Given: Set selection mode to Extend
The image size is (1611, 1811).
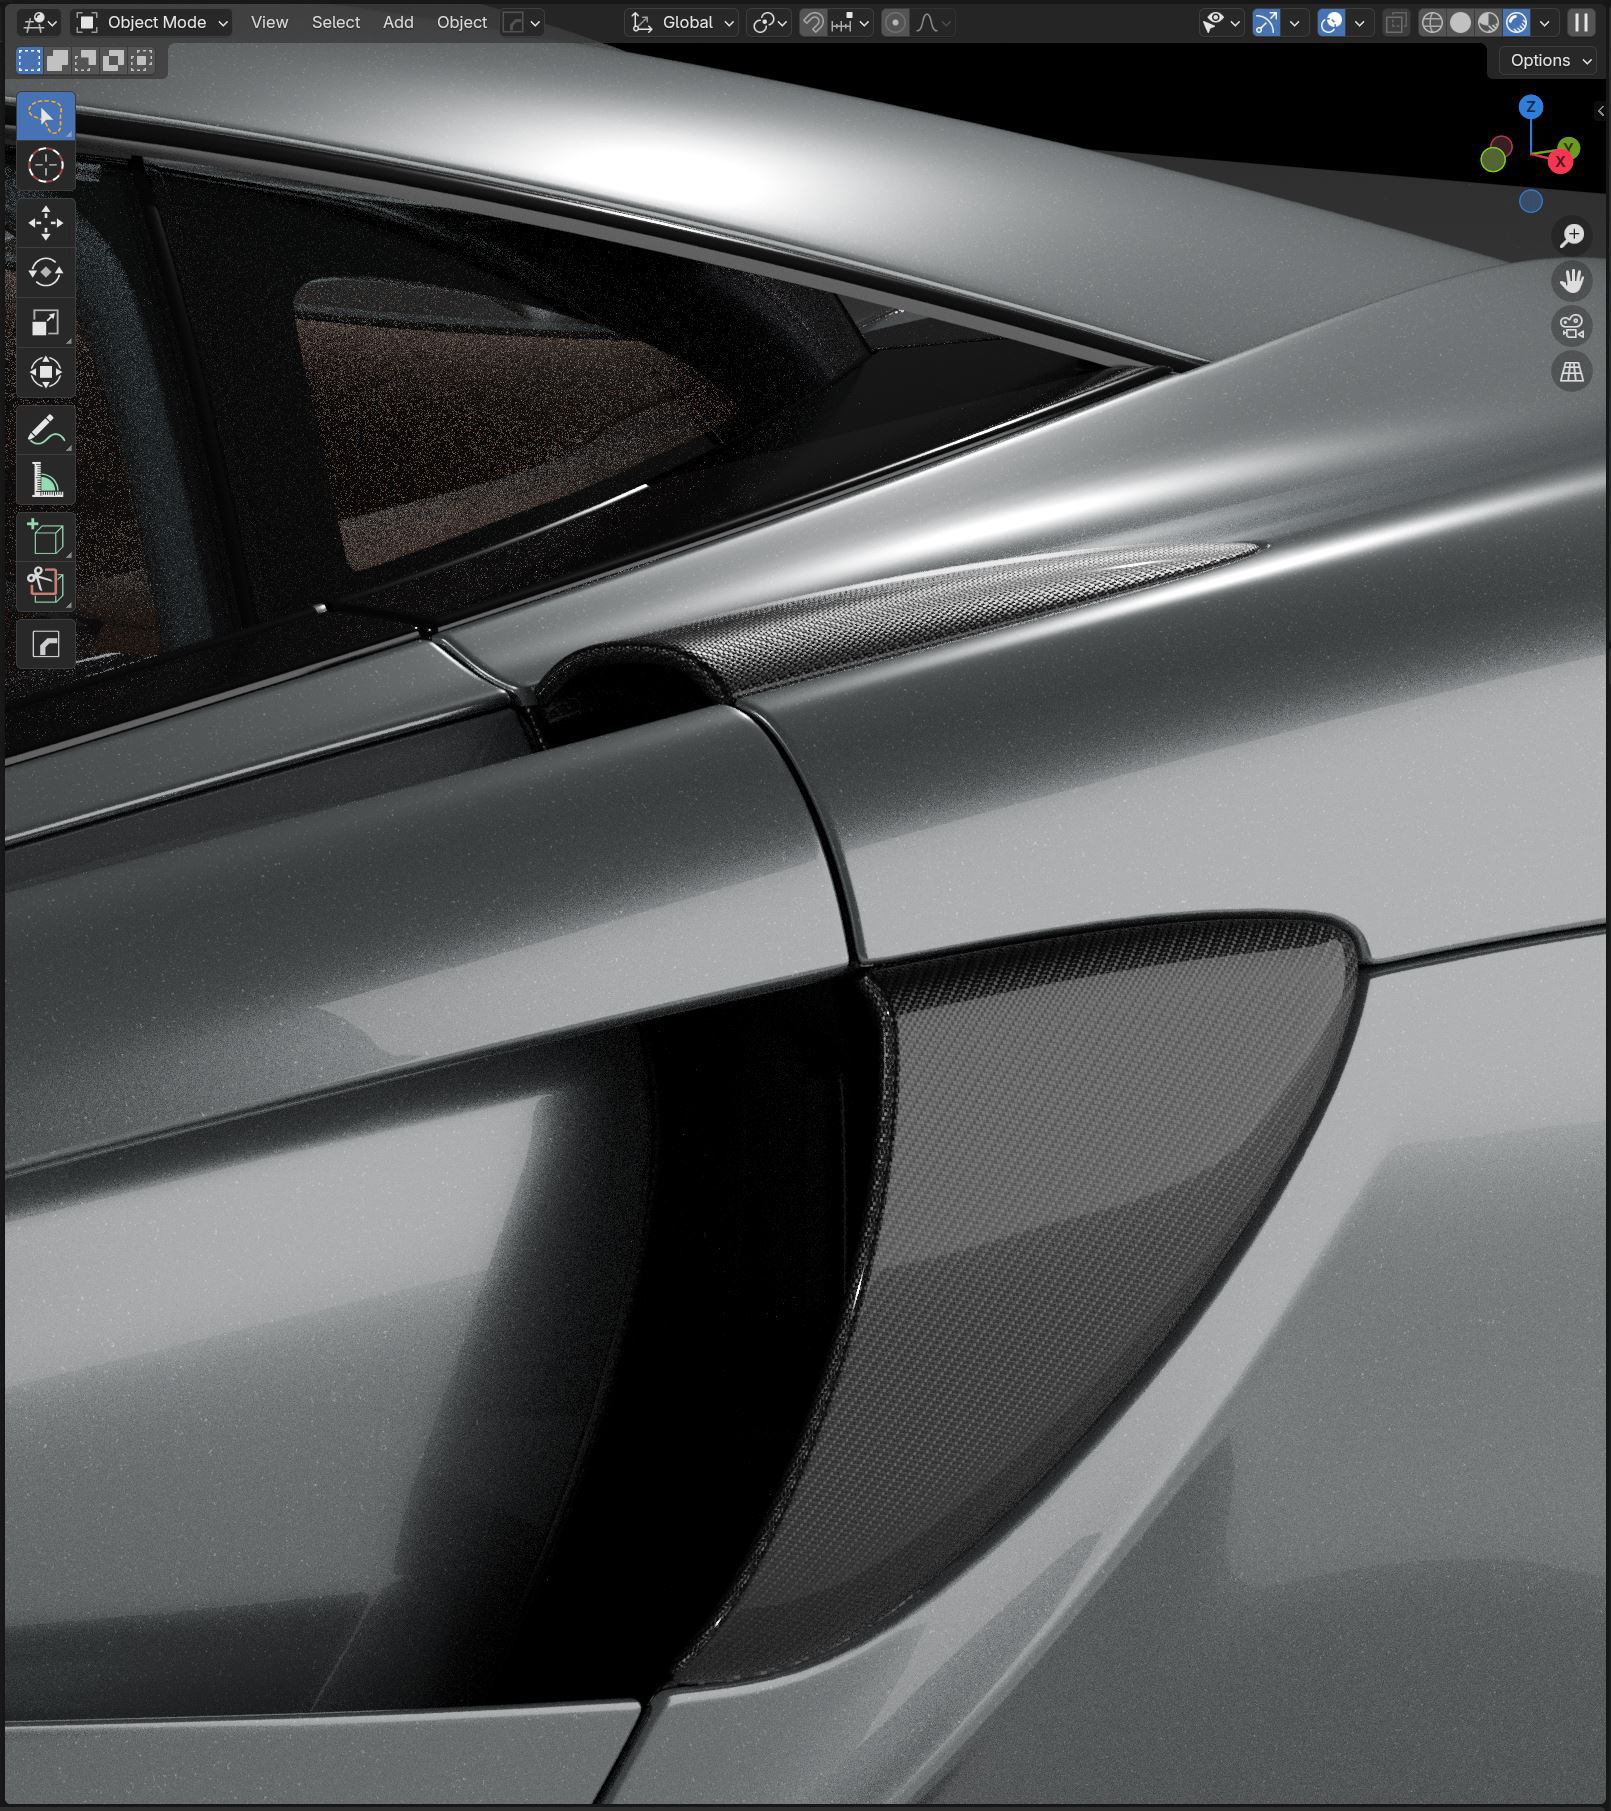Looking at the screenshot, I should (x=58, y=61).
